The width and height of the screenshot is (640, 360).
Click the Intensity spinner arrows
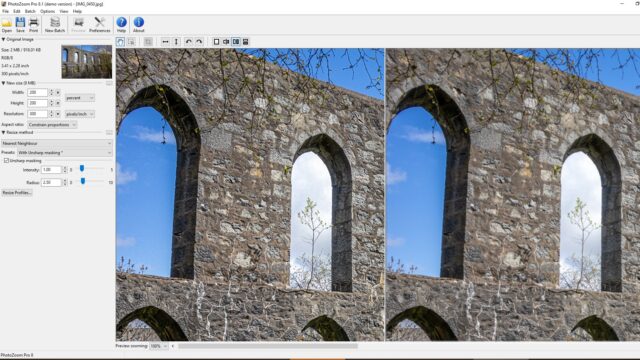pos(64,170)
